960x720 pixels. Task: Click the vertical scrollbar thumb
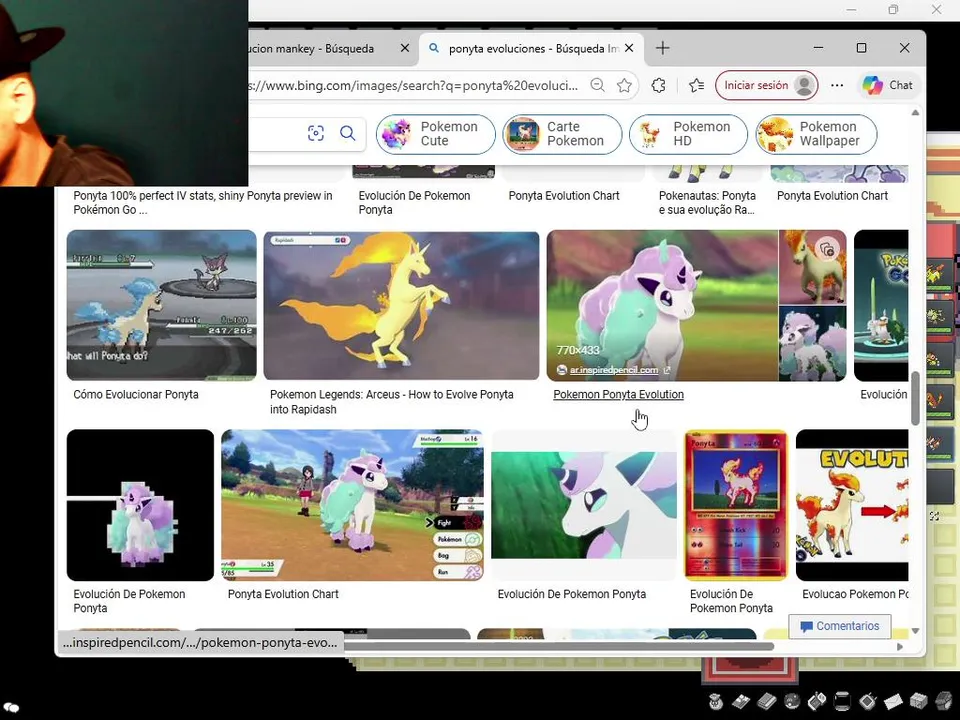click(915, 398)
